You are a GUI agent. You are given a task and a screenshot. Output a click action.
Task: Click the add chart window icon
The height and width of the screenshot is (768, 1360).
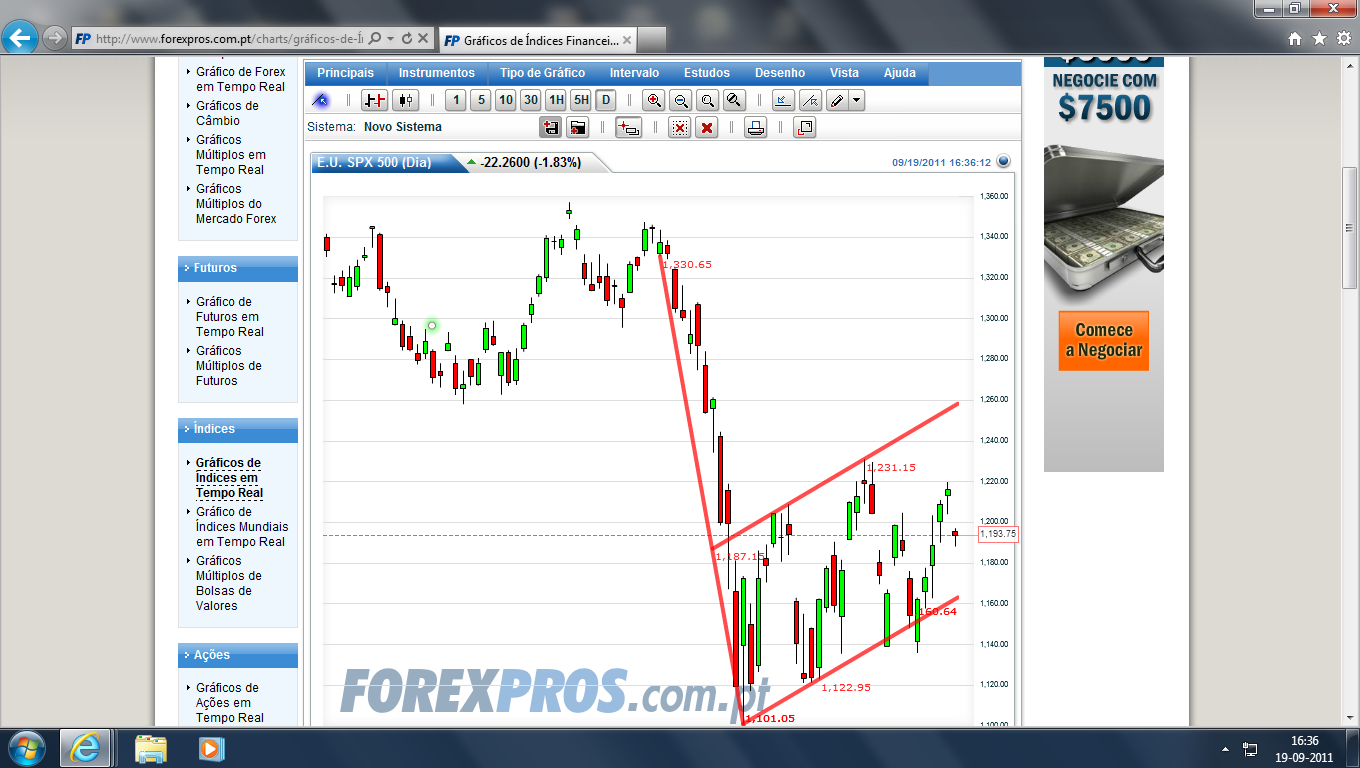(x=629, y=127)
